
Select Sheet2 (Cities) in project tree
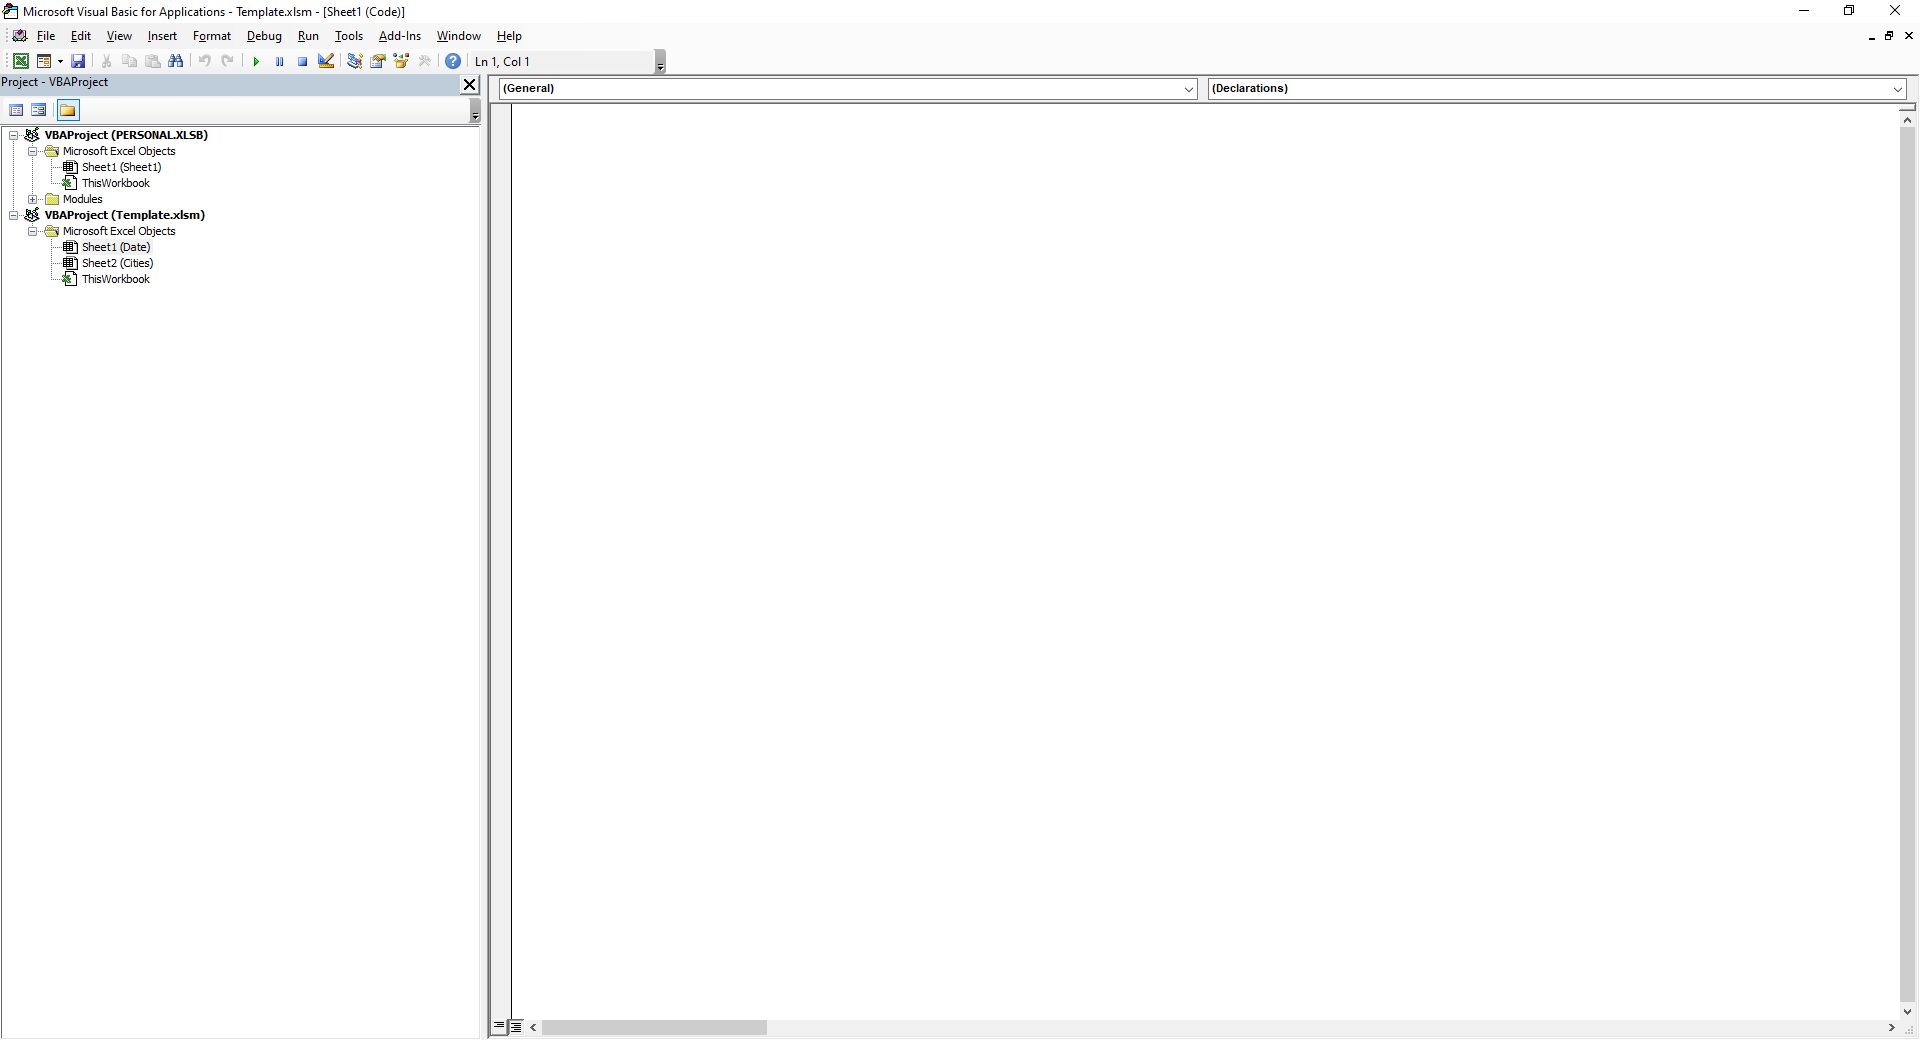tap(117, 263)
